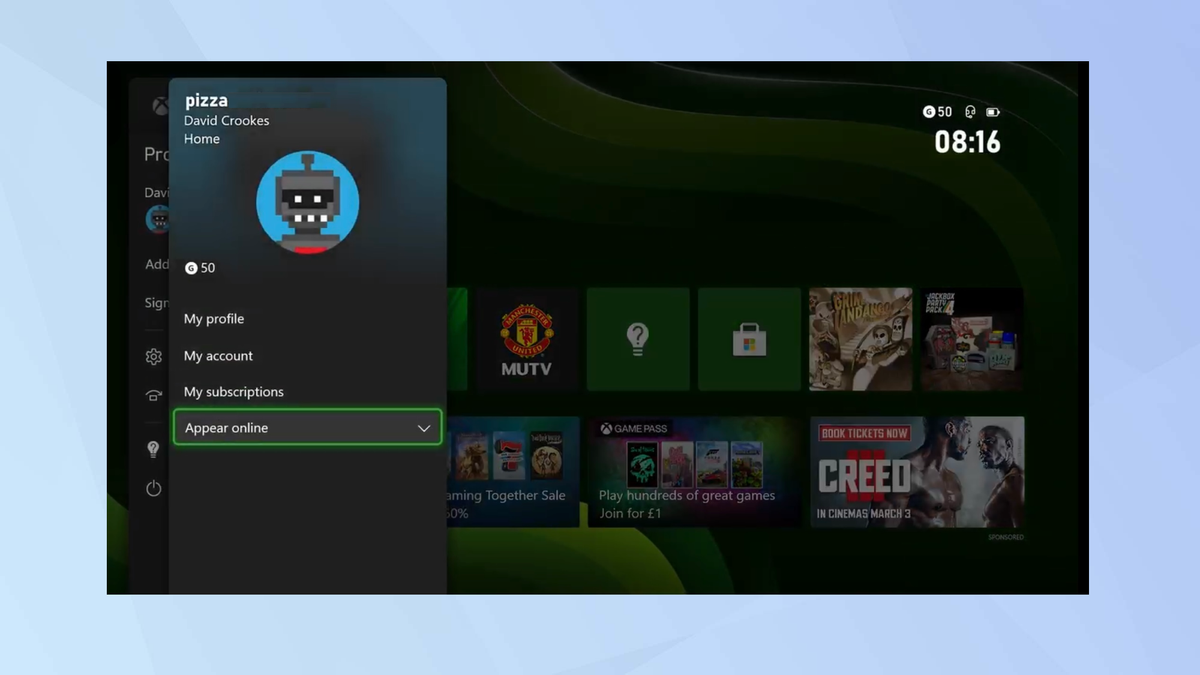Viewport: 1200px width, 675px height.
Task: Open the Creed III Book Tickets promo
Action: [x=916, y=471]
